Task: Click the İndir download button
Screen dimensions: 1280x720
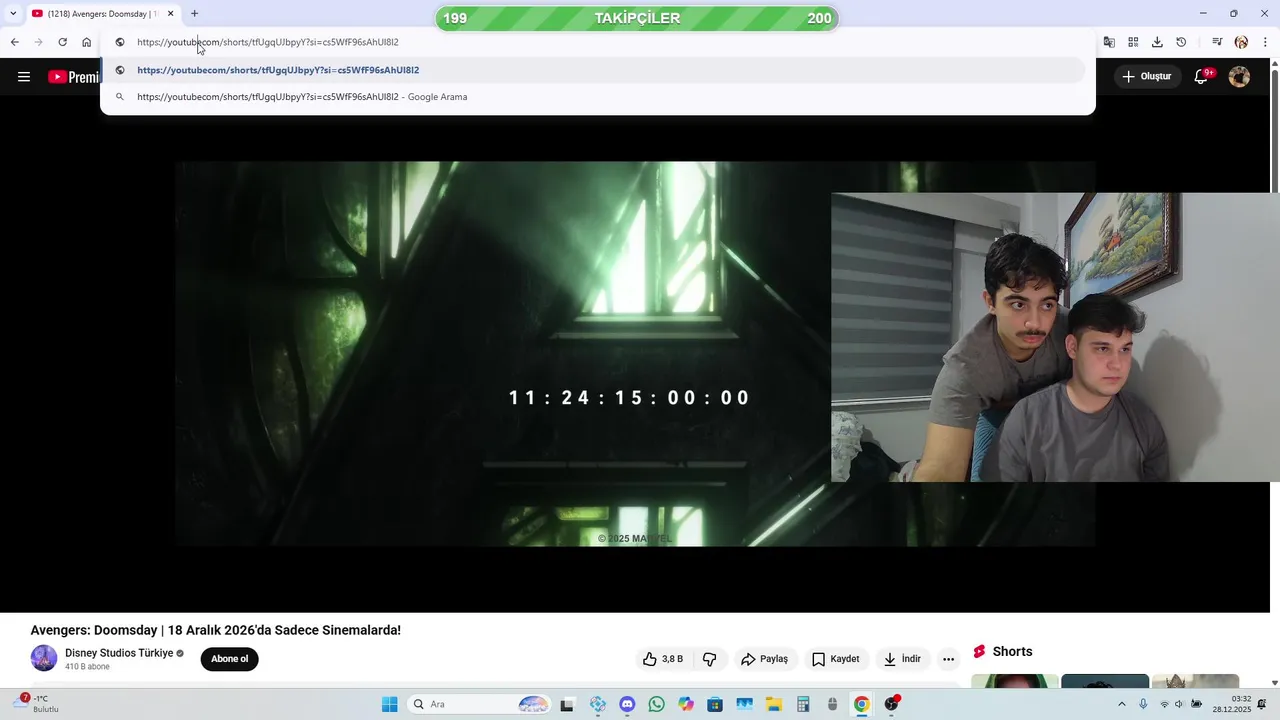Action: [901, 659]
